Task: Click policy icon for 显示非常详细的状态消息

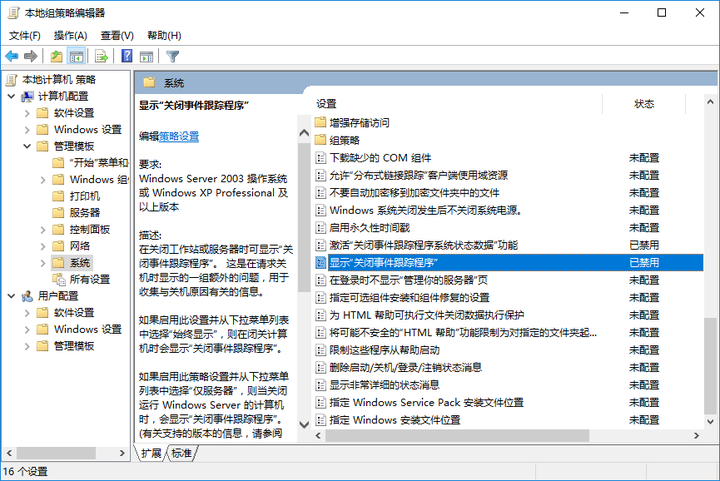Action: (321, 385)
